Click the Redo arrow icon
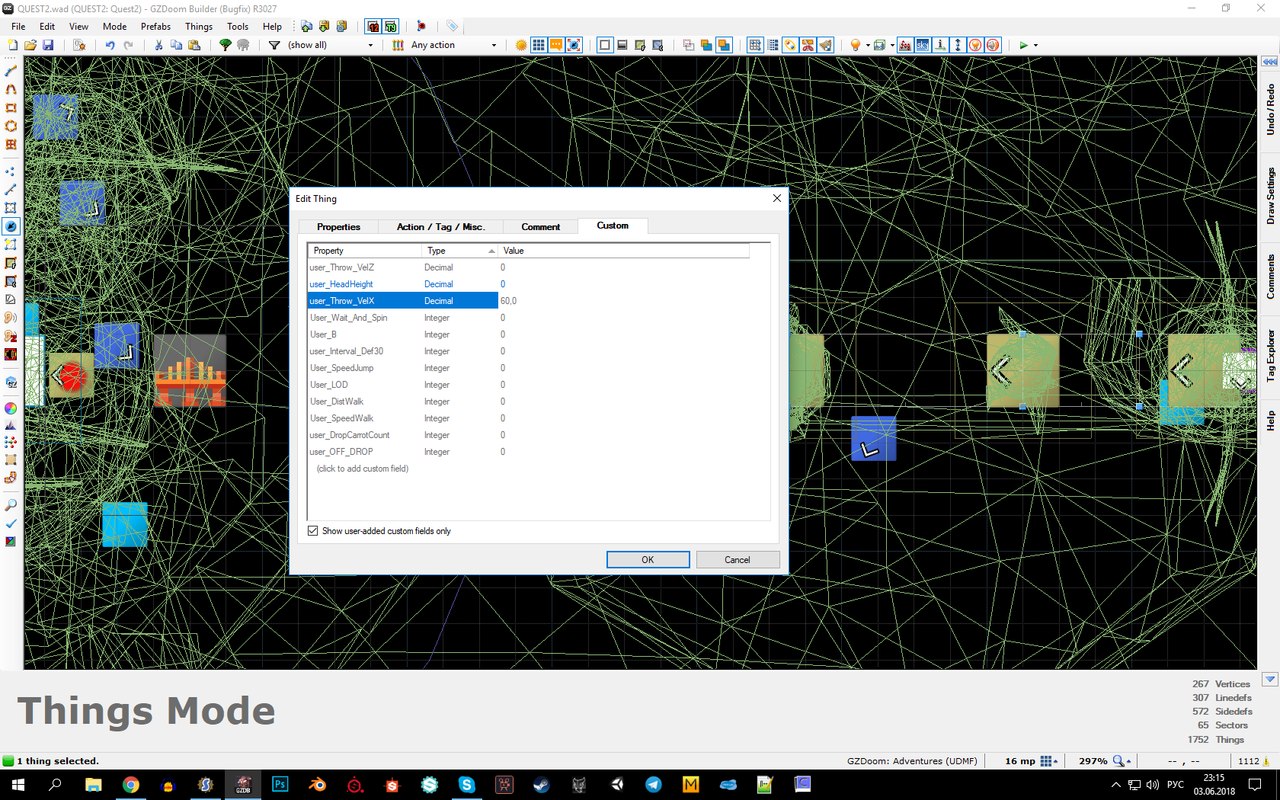Image resolution: width=1280 pixels, height=800 pixels. 128,45
